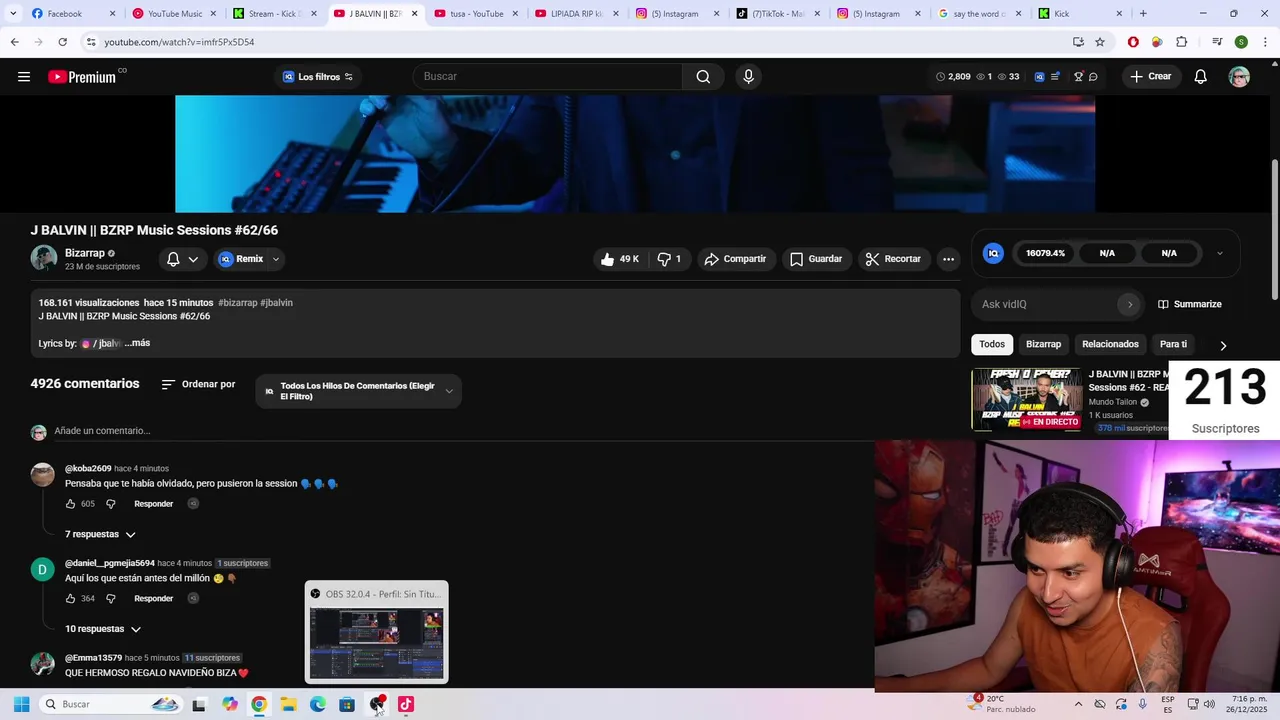Screen dimensions: 1280x720
Task: Expand 10 respuestas under @daniel__pgmejia5694
Action: [x=103, y=629]
